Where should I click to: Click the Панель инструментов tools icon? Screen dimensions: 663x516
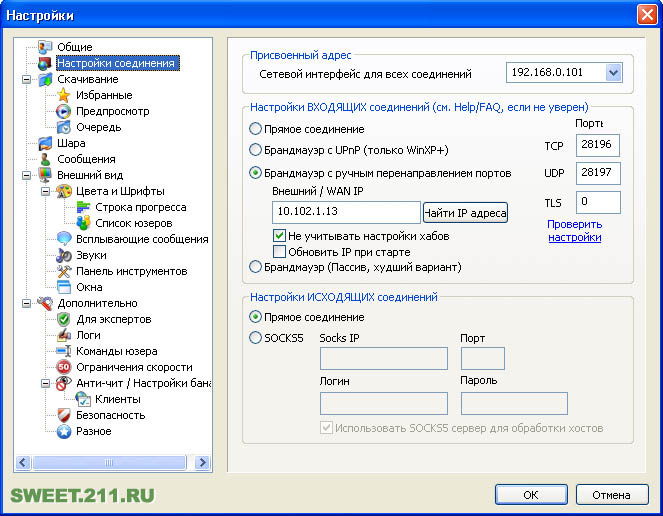pos(64,271)
